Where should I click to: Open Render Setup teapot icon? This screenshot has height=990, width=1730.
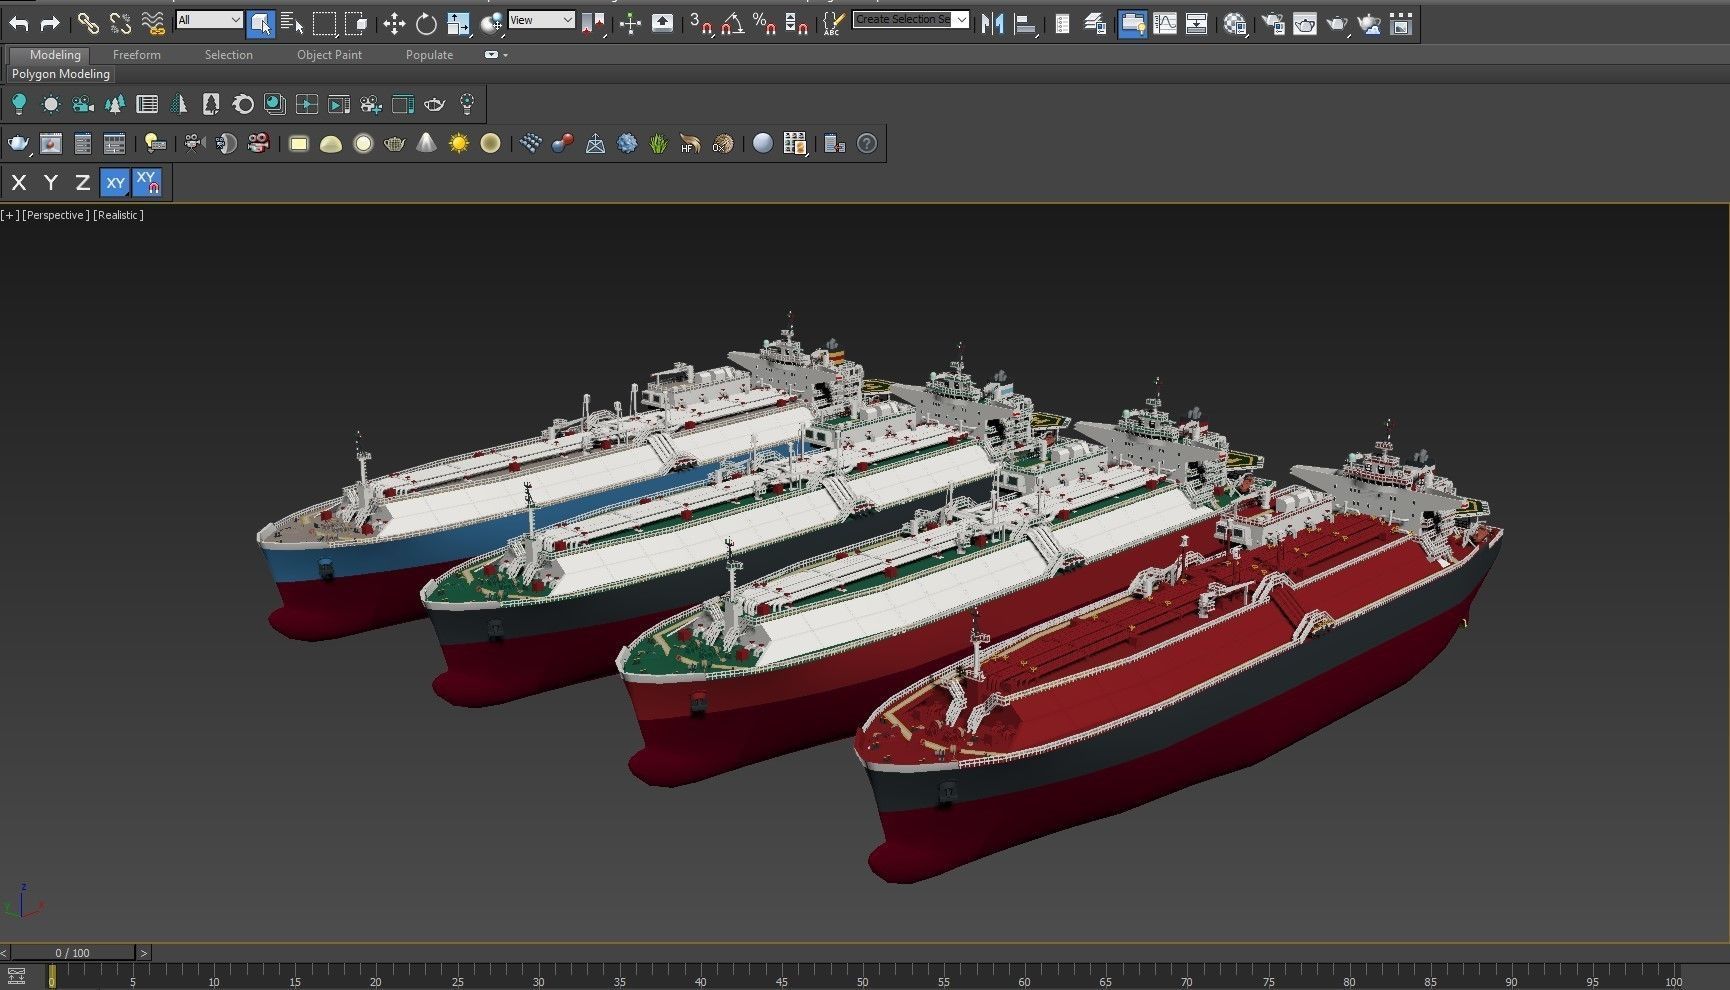(1273, 24)
